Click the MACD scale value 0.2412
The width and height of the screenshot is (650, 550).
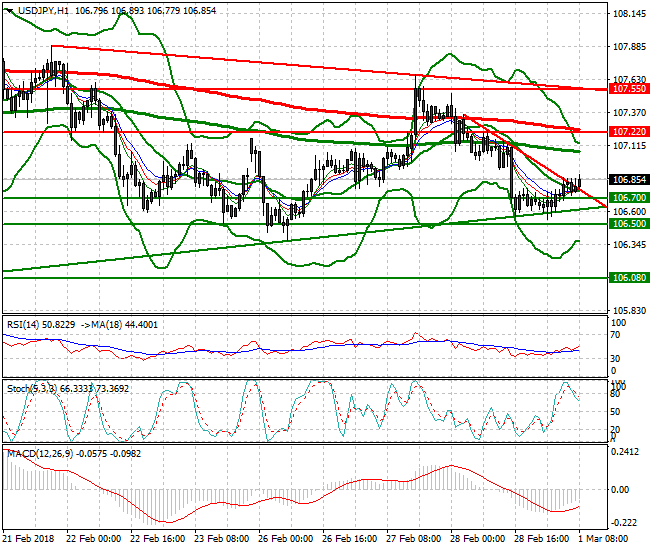tap(625, 452)
